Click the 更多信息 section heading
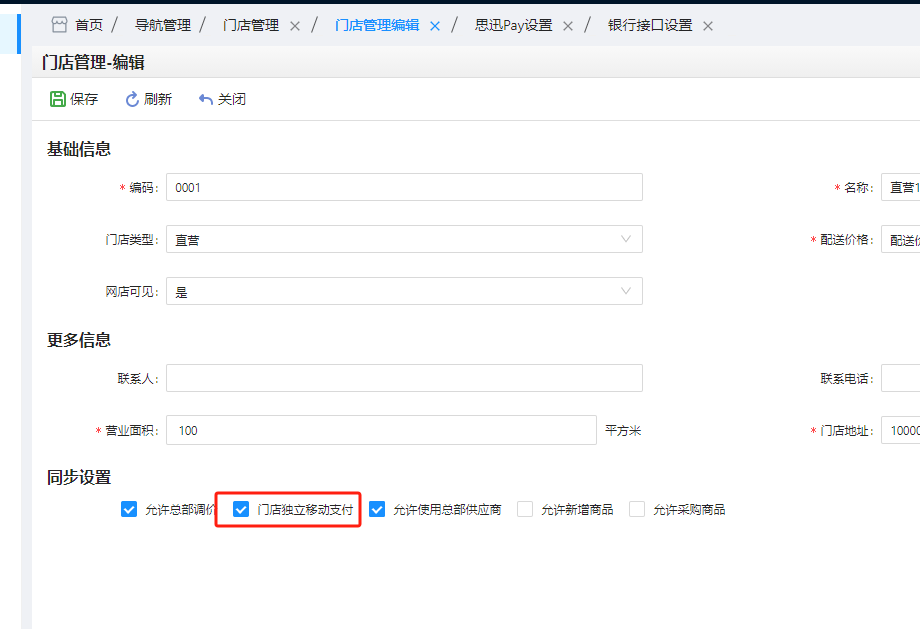This screenshot has height=629, width=920. [x=79, y=340]
